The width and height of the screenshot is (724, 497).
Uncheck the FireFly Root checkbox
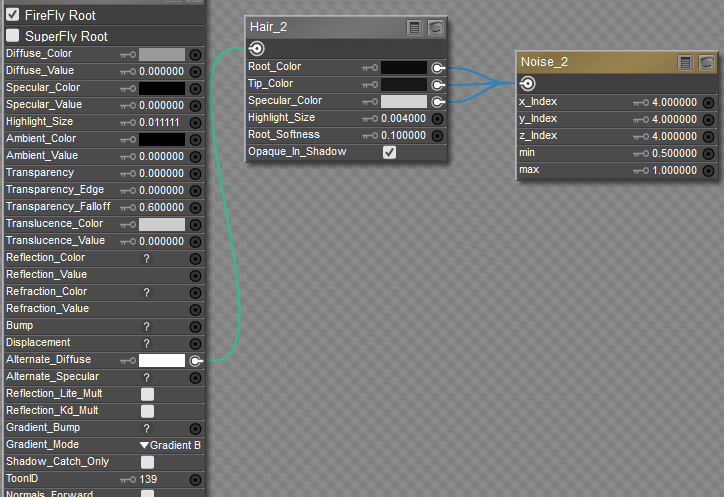[12, 16]
